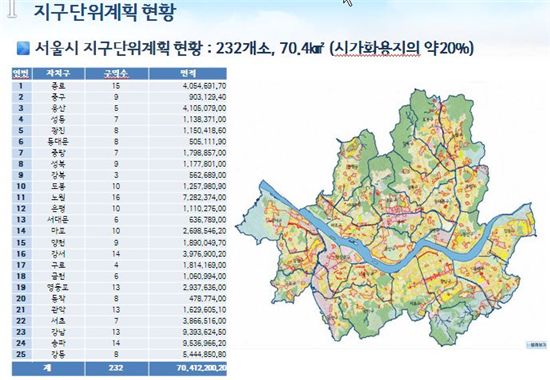Click the 영등포 district cell
The image size is (550, 380).
coord(58,287)
